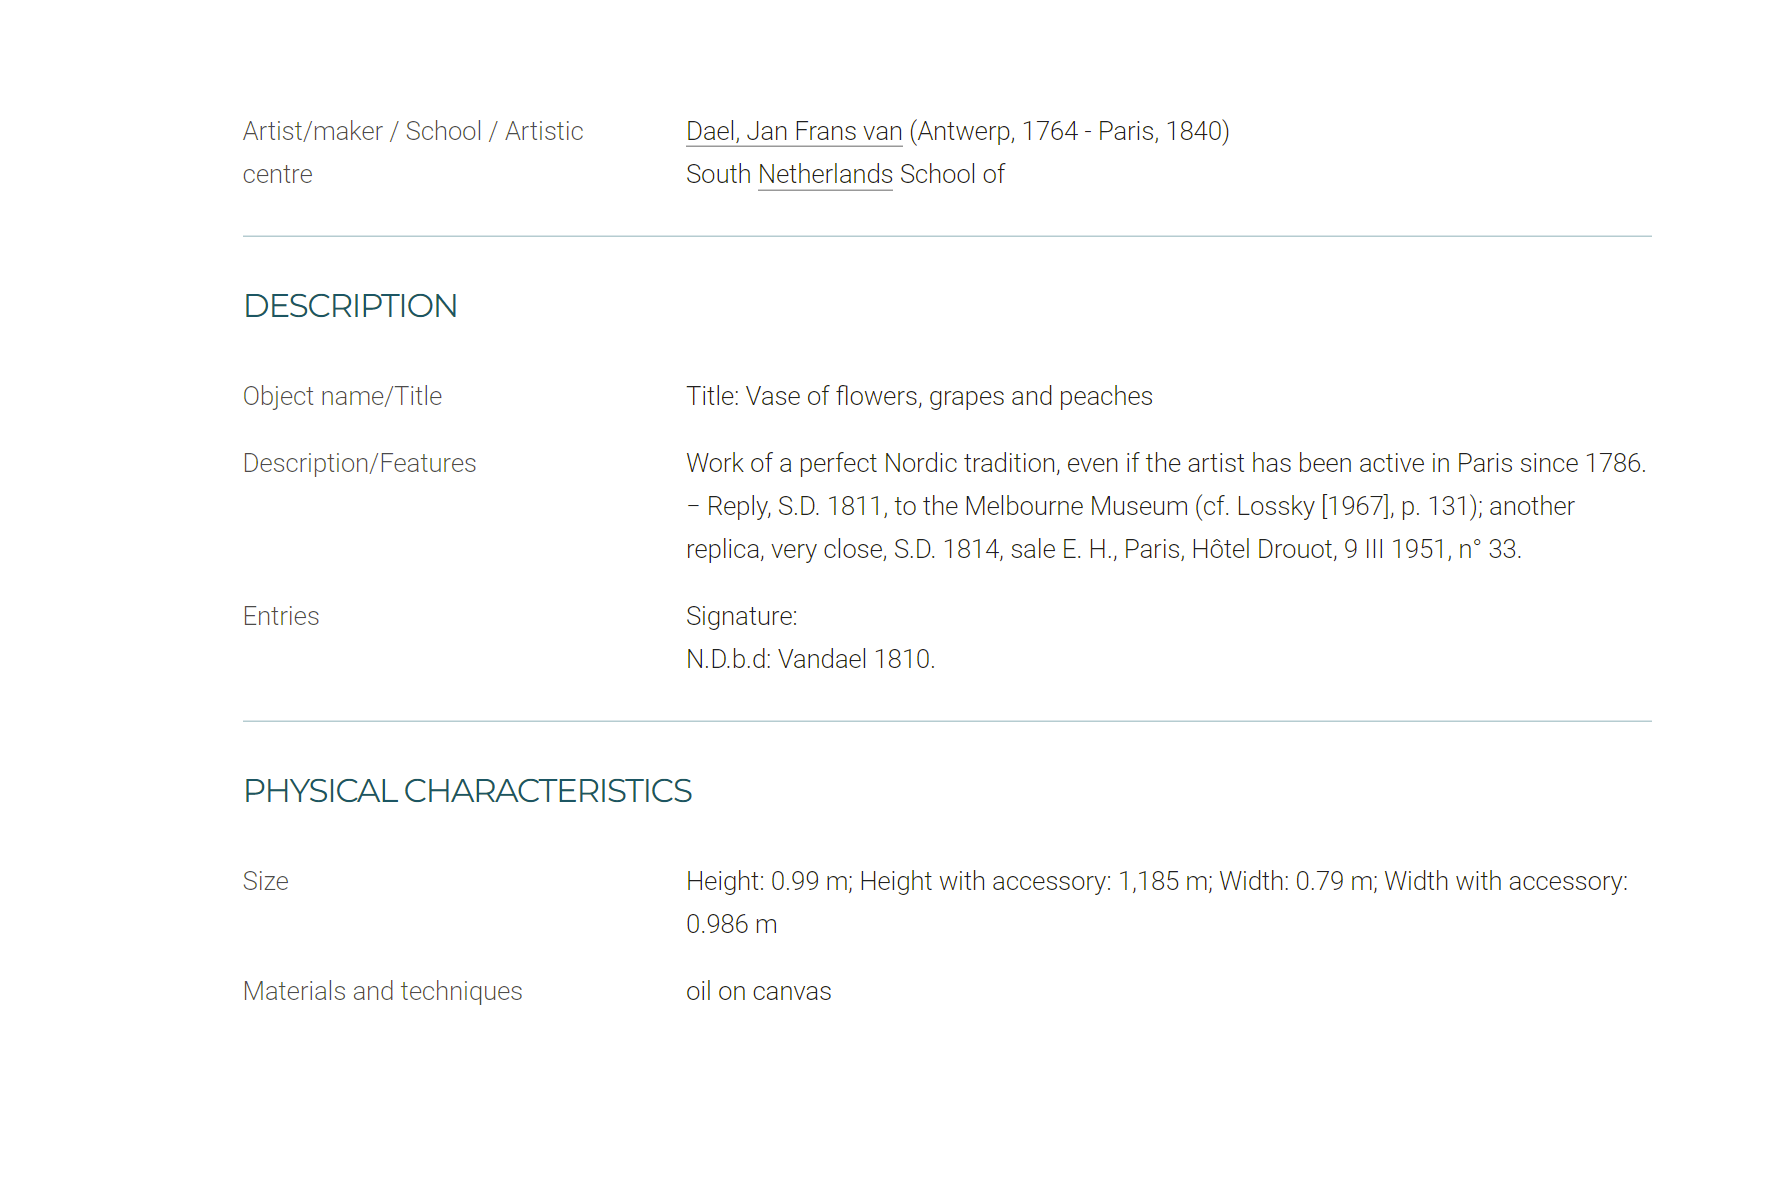Click the 'Work of a perfect Nordic tradition' sentence
The width and height of the screenshot is (1785, 1201).
click(x=1166, y=463)
